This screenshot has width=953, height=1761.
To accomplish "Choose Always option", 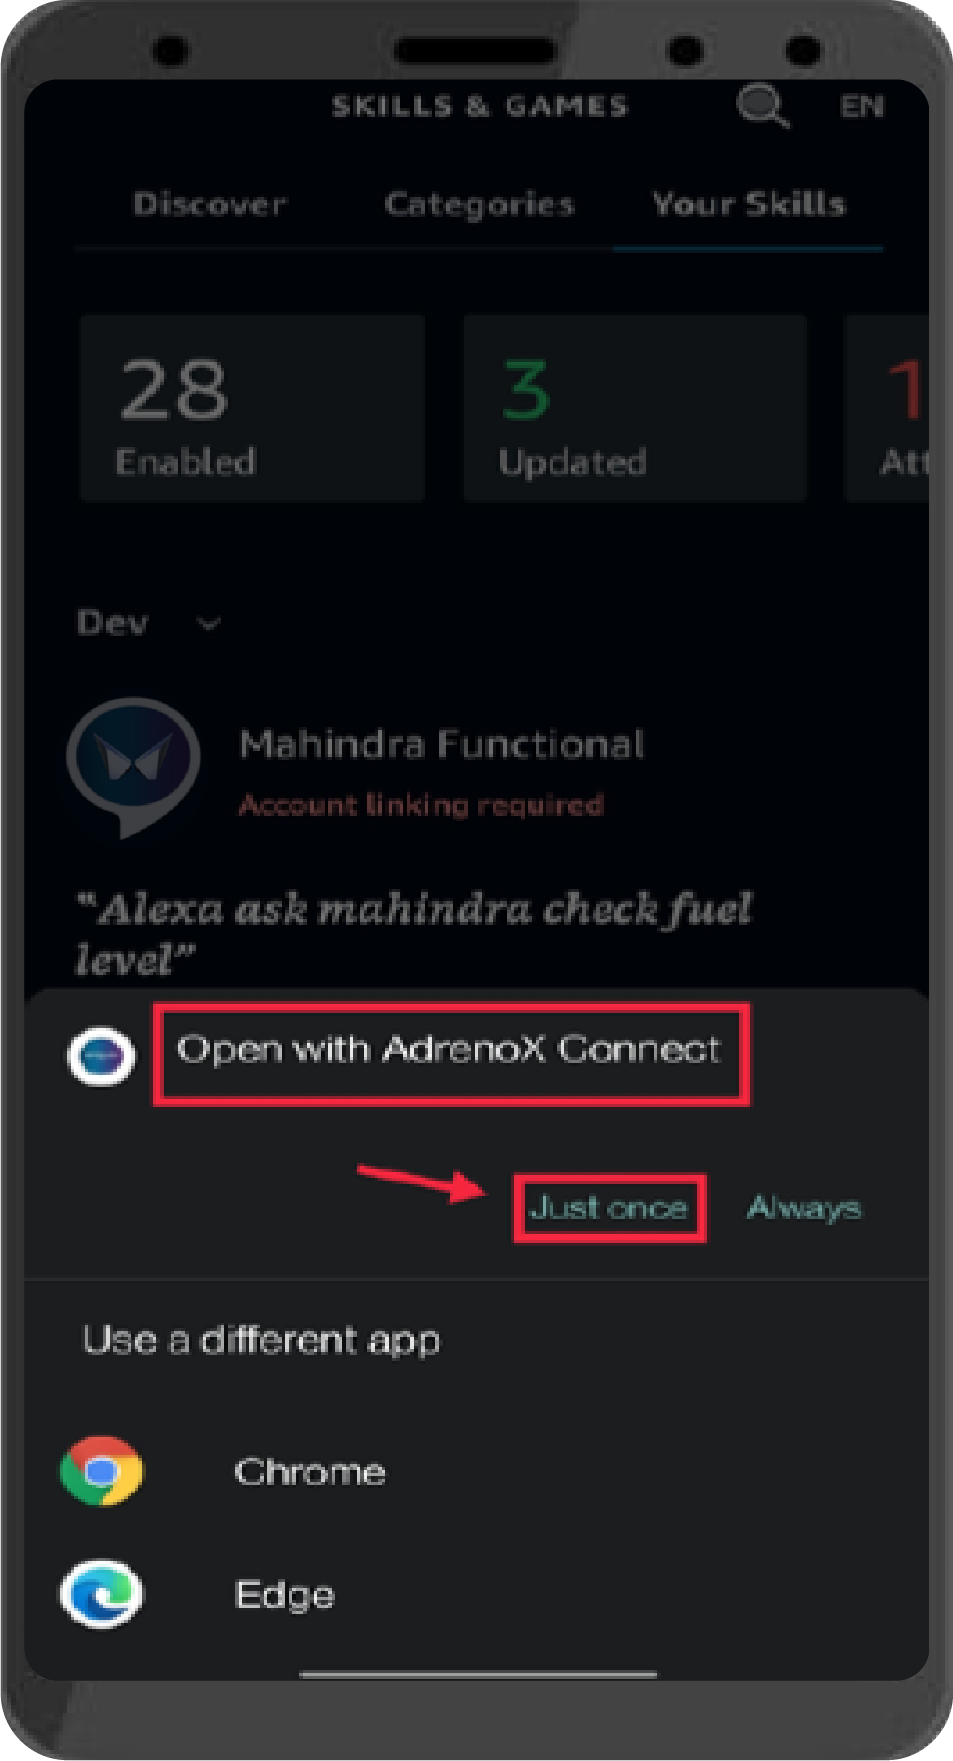I will (x=804, y=1208).
